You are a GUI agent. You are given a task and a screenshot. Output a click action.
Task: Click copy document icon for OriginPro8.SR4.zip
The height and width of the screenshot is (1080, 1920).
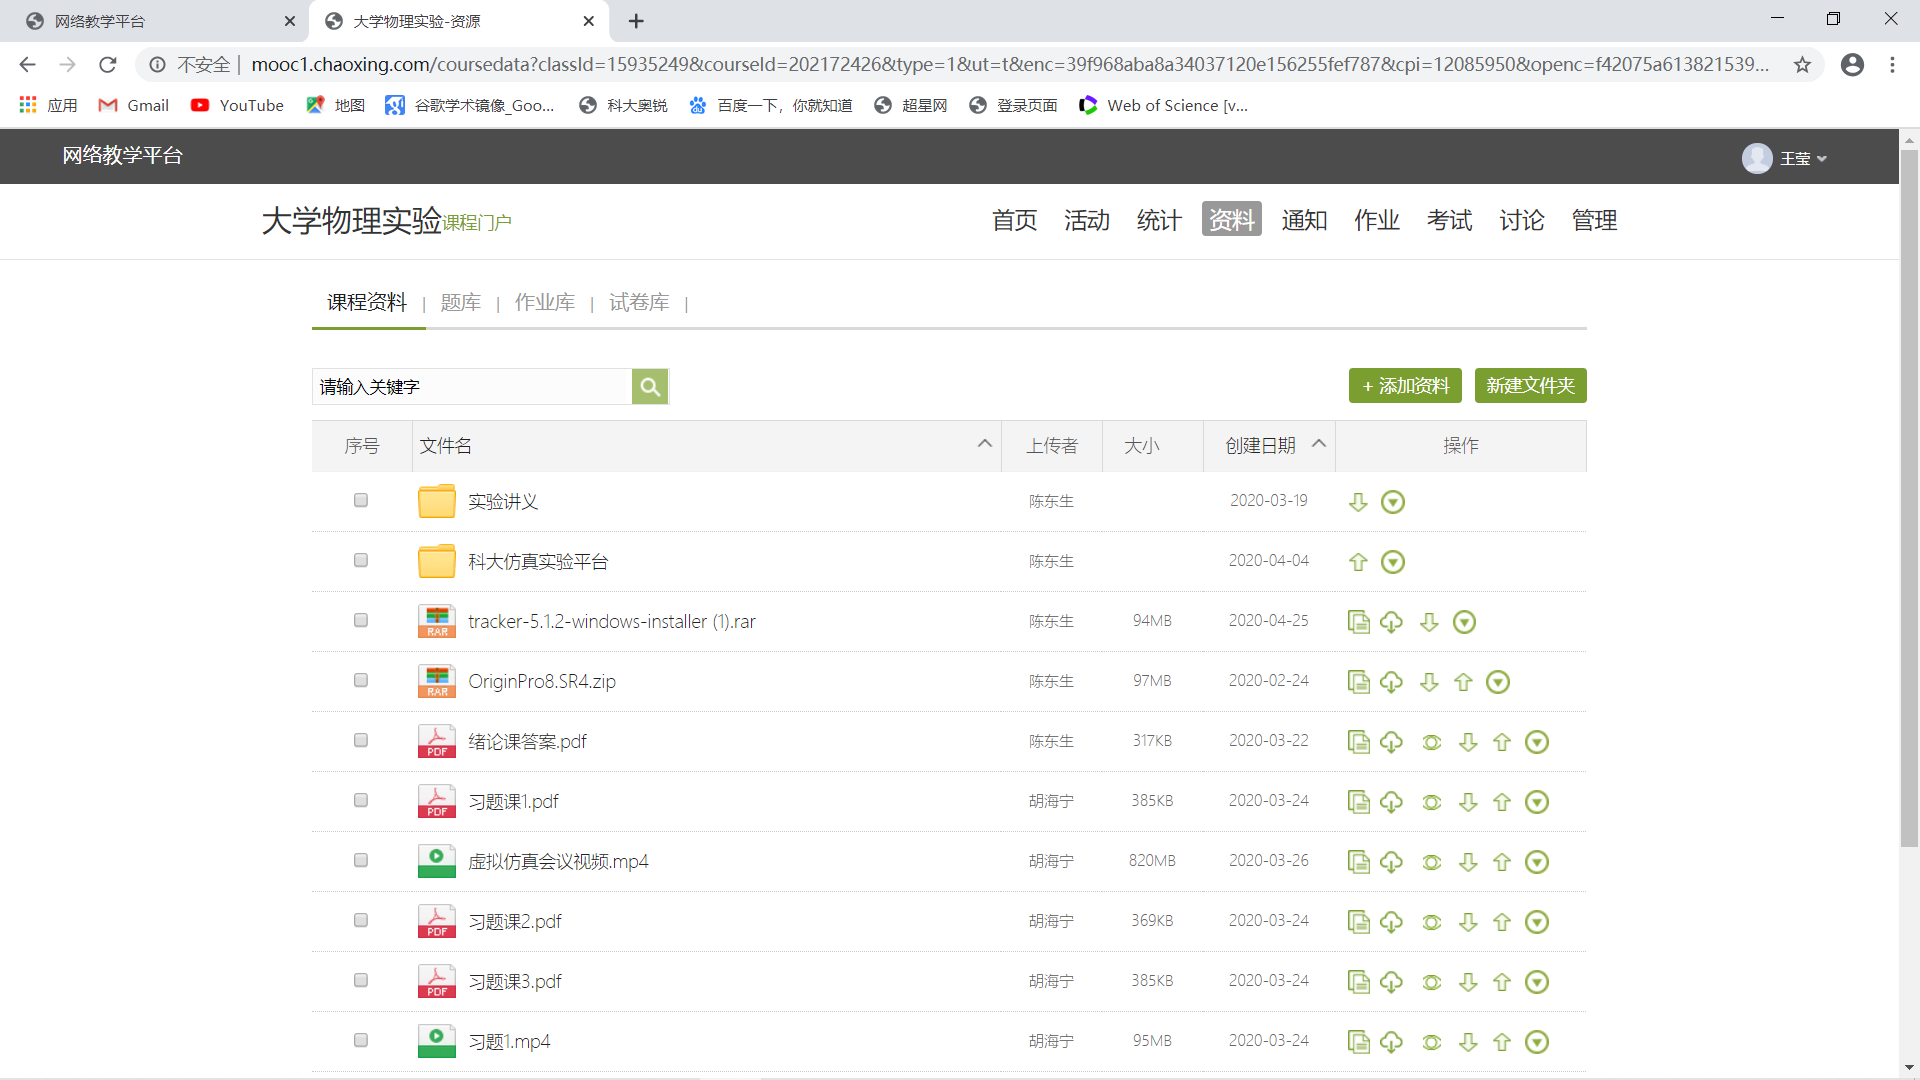(x=1358, y=682)
